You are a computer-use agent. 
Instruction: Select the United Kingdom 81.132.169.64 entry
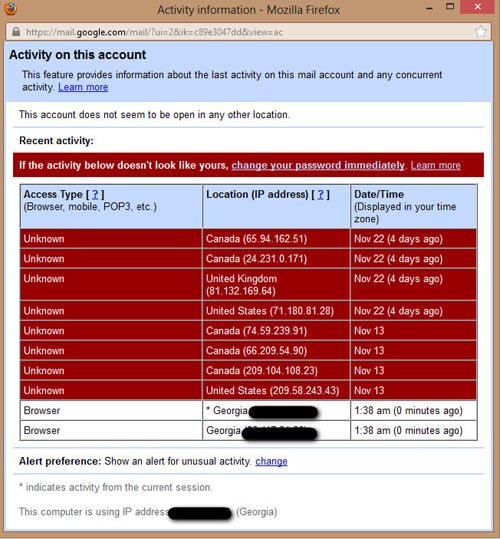point(277,285)
